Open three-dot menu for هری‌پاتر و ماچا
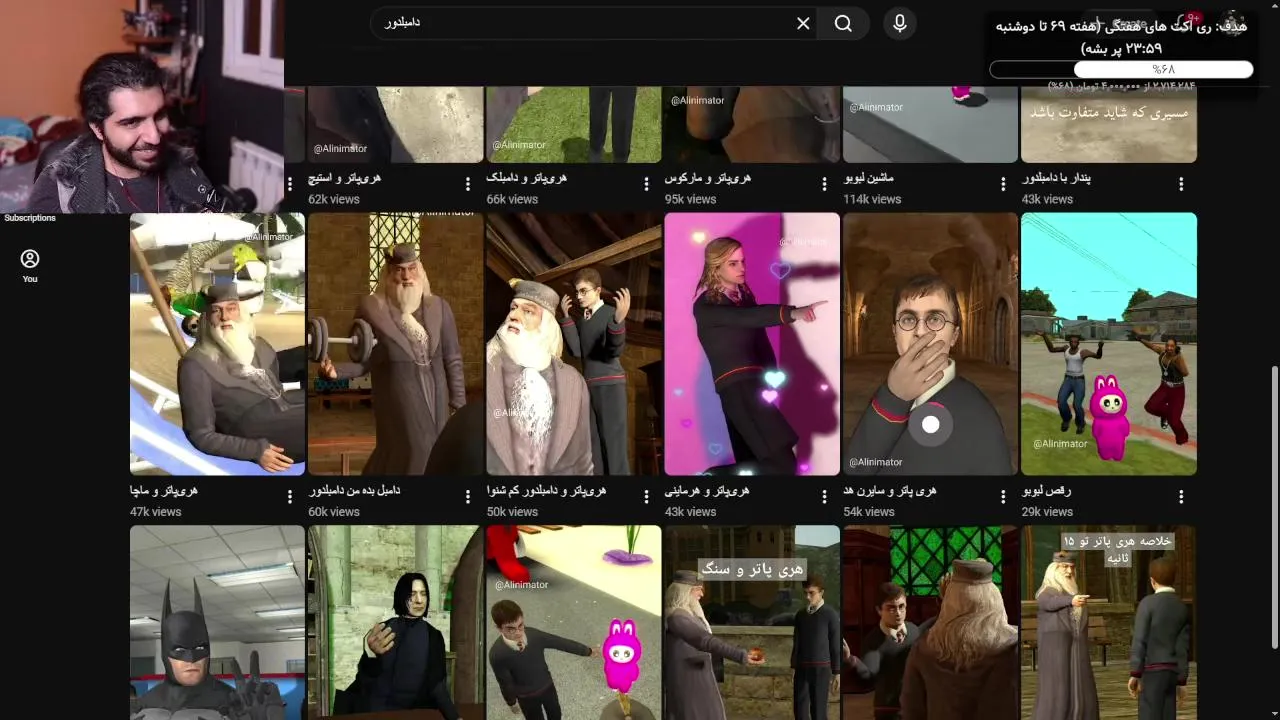 (290, 497)
